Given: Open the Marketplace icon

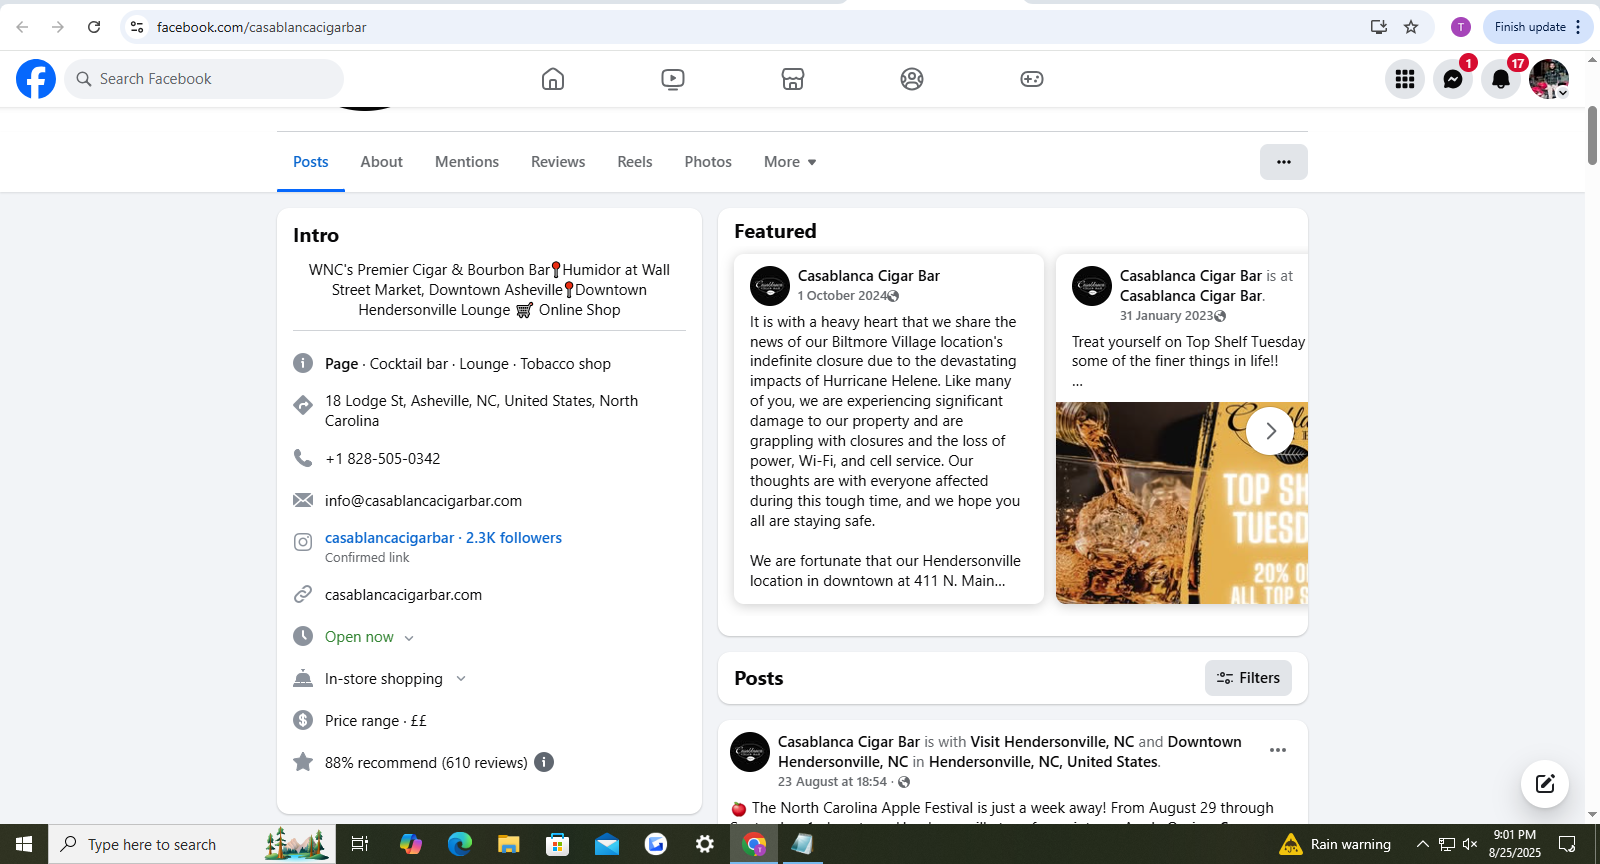Looking at the screenshot, I should 793,79.
